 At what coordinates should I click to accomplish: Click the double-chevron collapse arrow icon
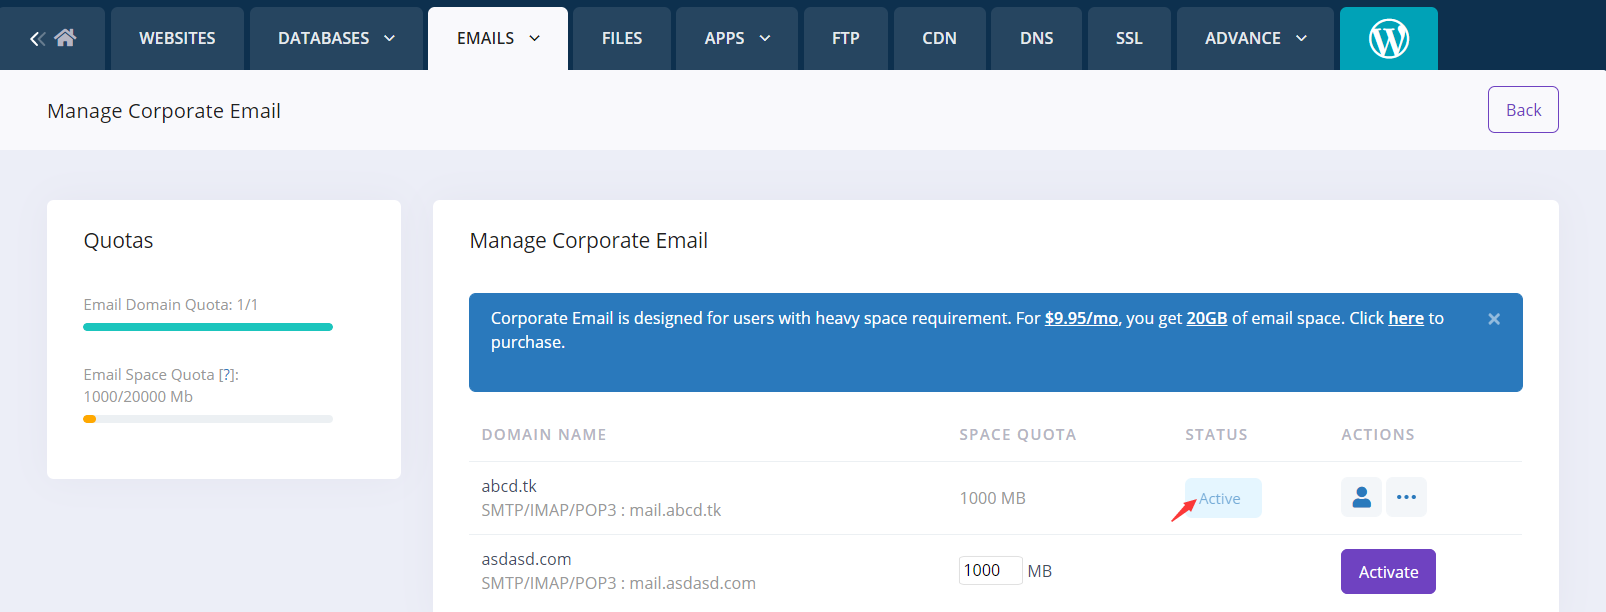pos(38,39)
